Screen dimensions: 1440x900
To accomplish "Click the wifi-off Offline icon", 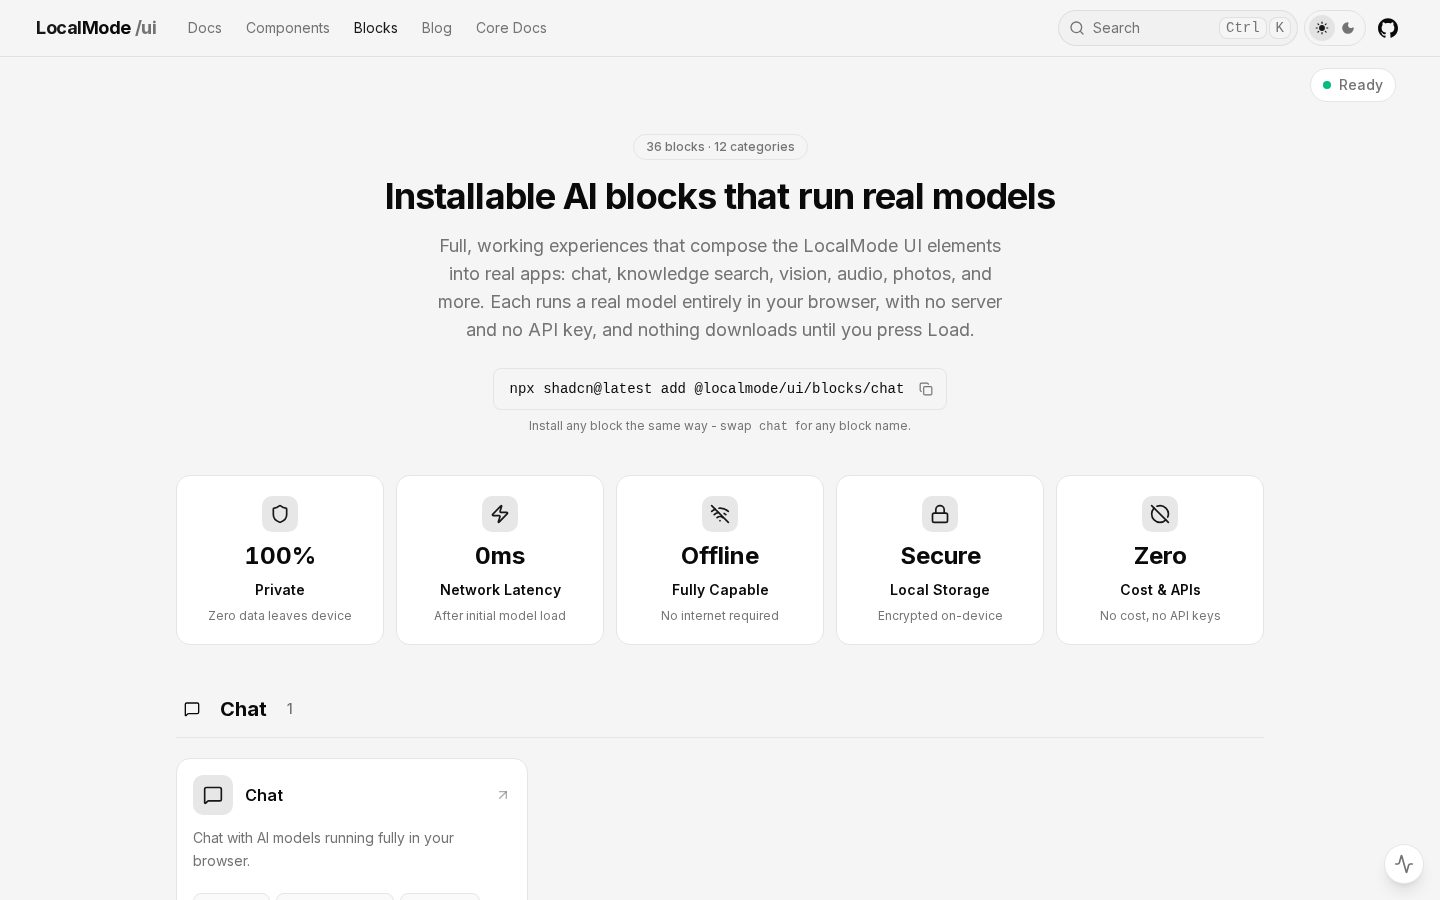I will [720, 514].
